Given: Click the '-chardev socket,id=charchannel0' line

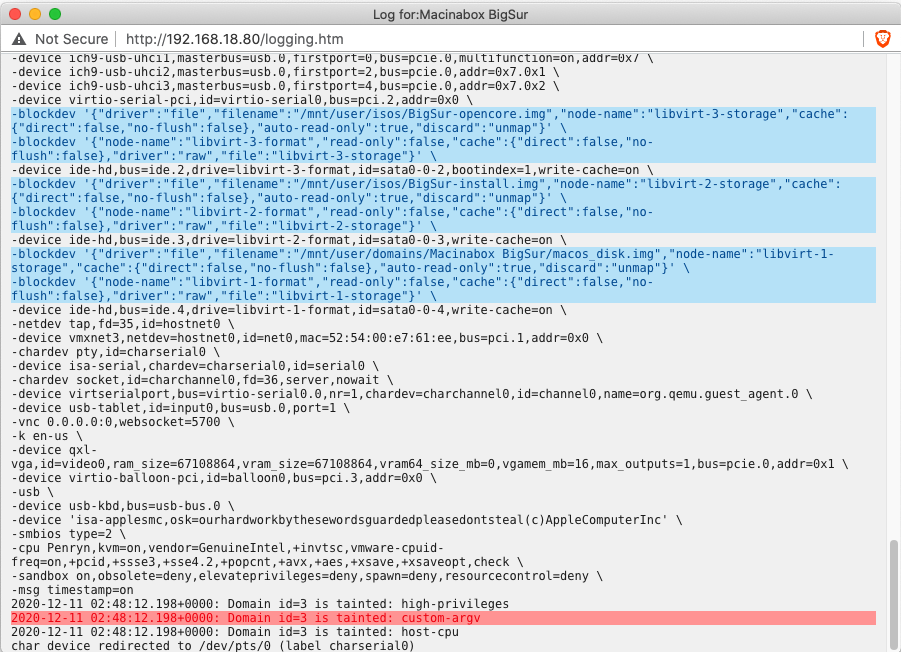Looking at the screenshot, I should tap(202, 380).
